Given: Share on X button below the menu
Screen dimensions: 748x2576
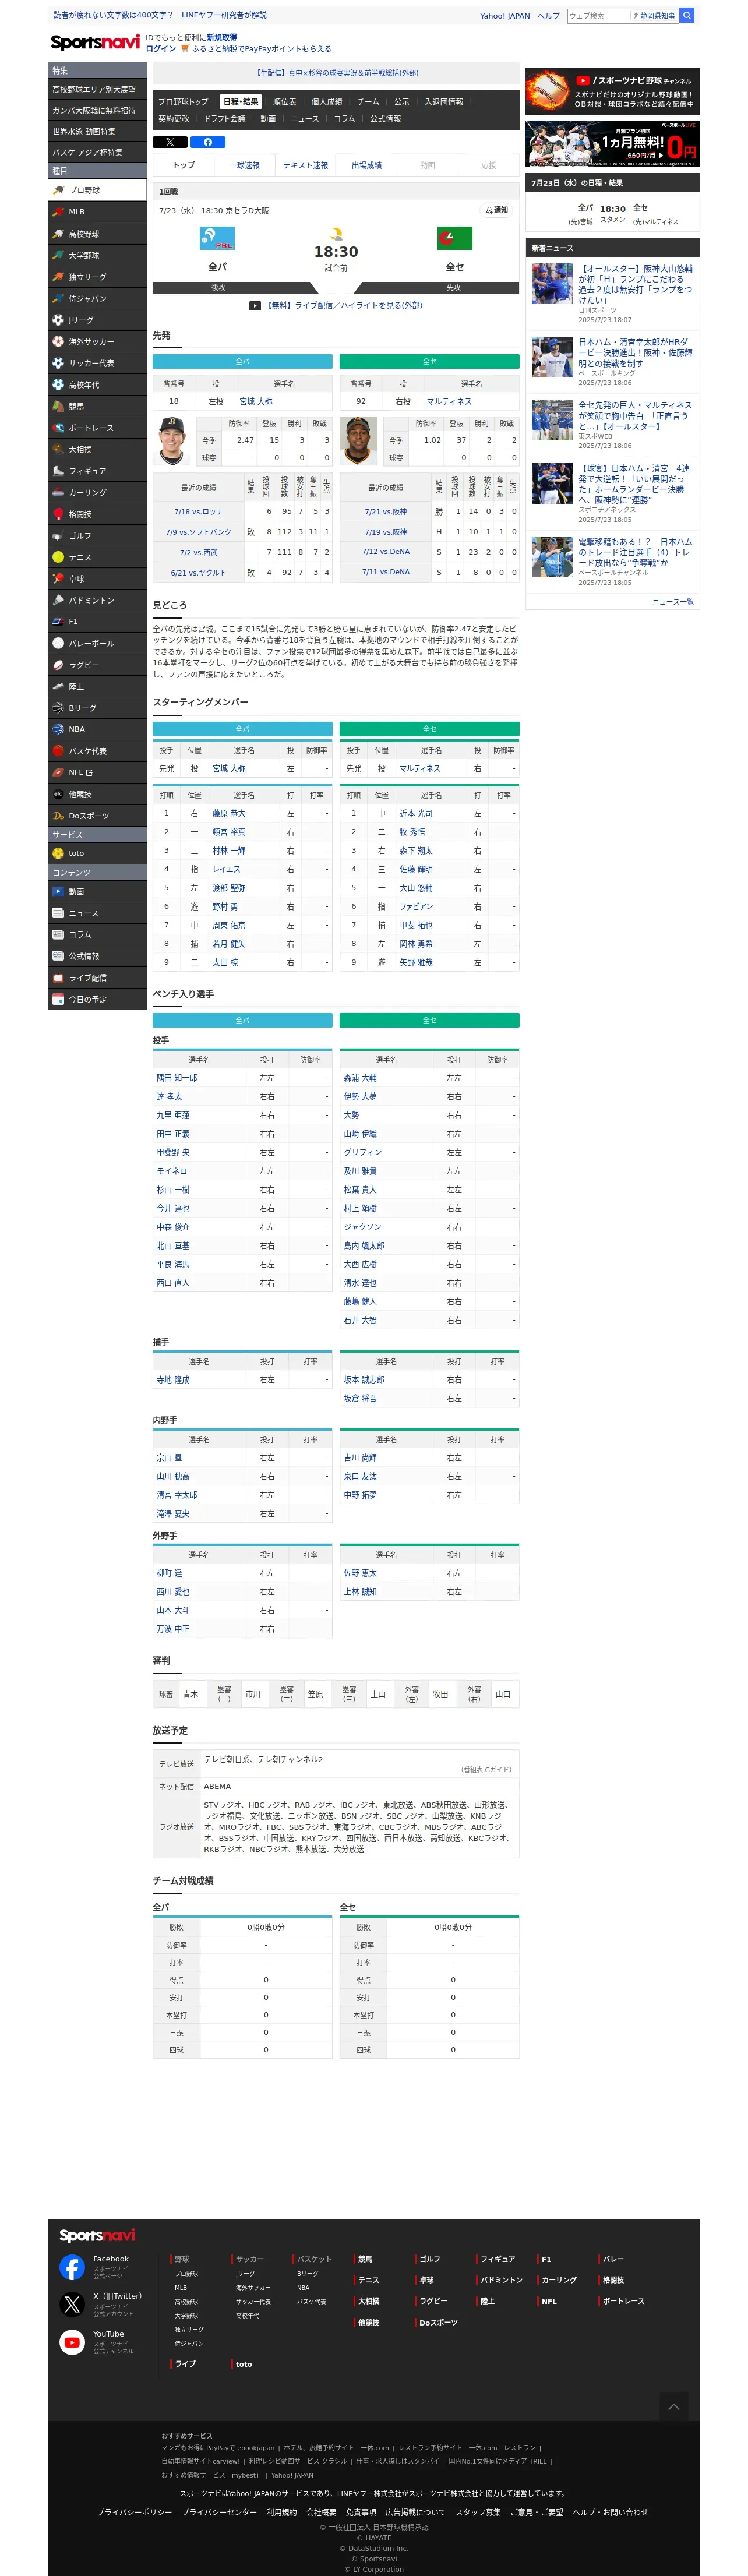Looking at the screenshot, I should point(170,142).
